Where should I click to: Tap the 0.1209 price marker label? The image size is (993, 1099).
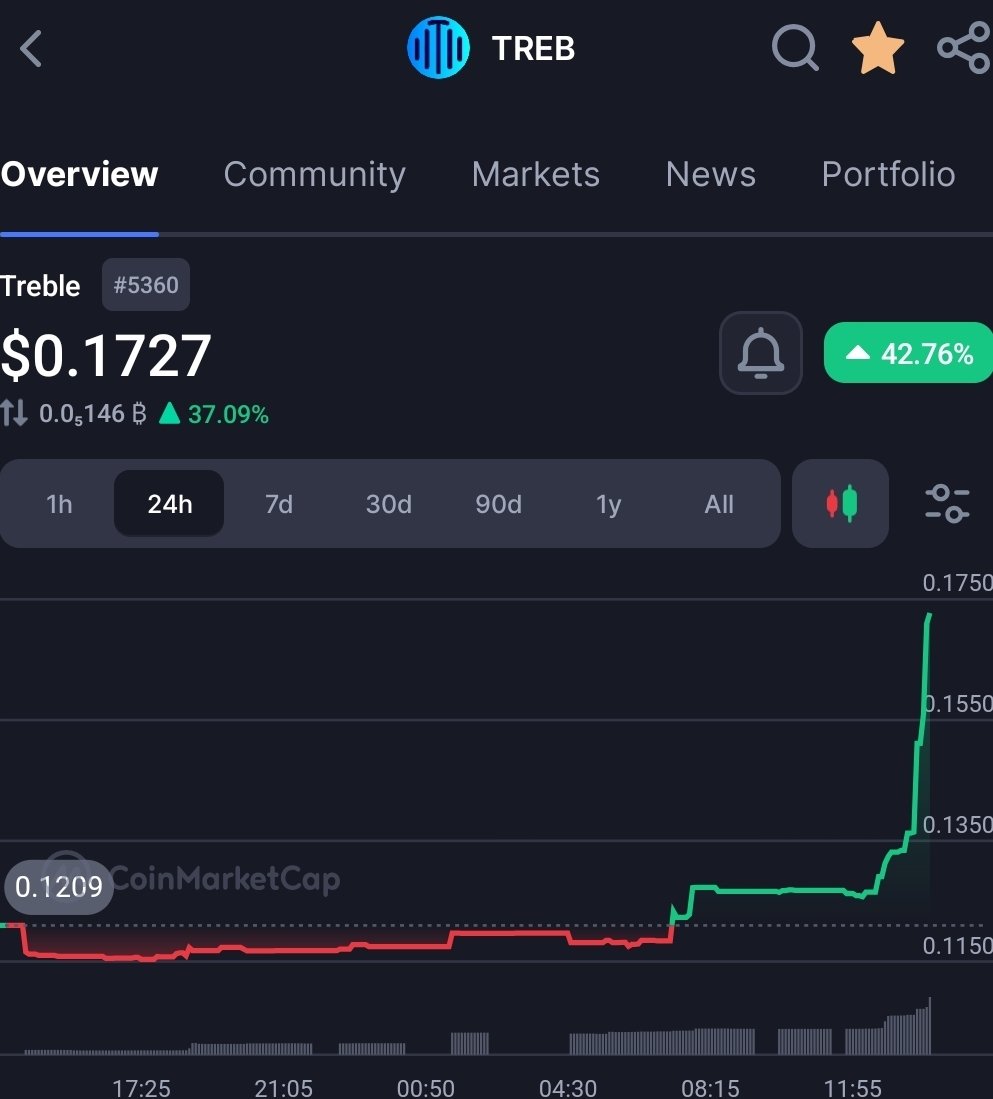click(x=59, y=887)
